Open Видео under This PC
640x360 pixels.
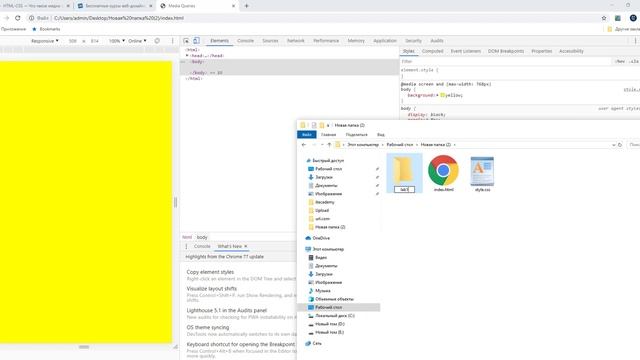pos(321,258)
